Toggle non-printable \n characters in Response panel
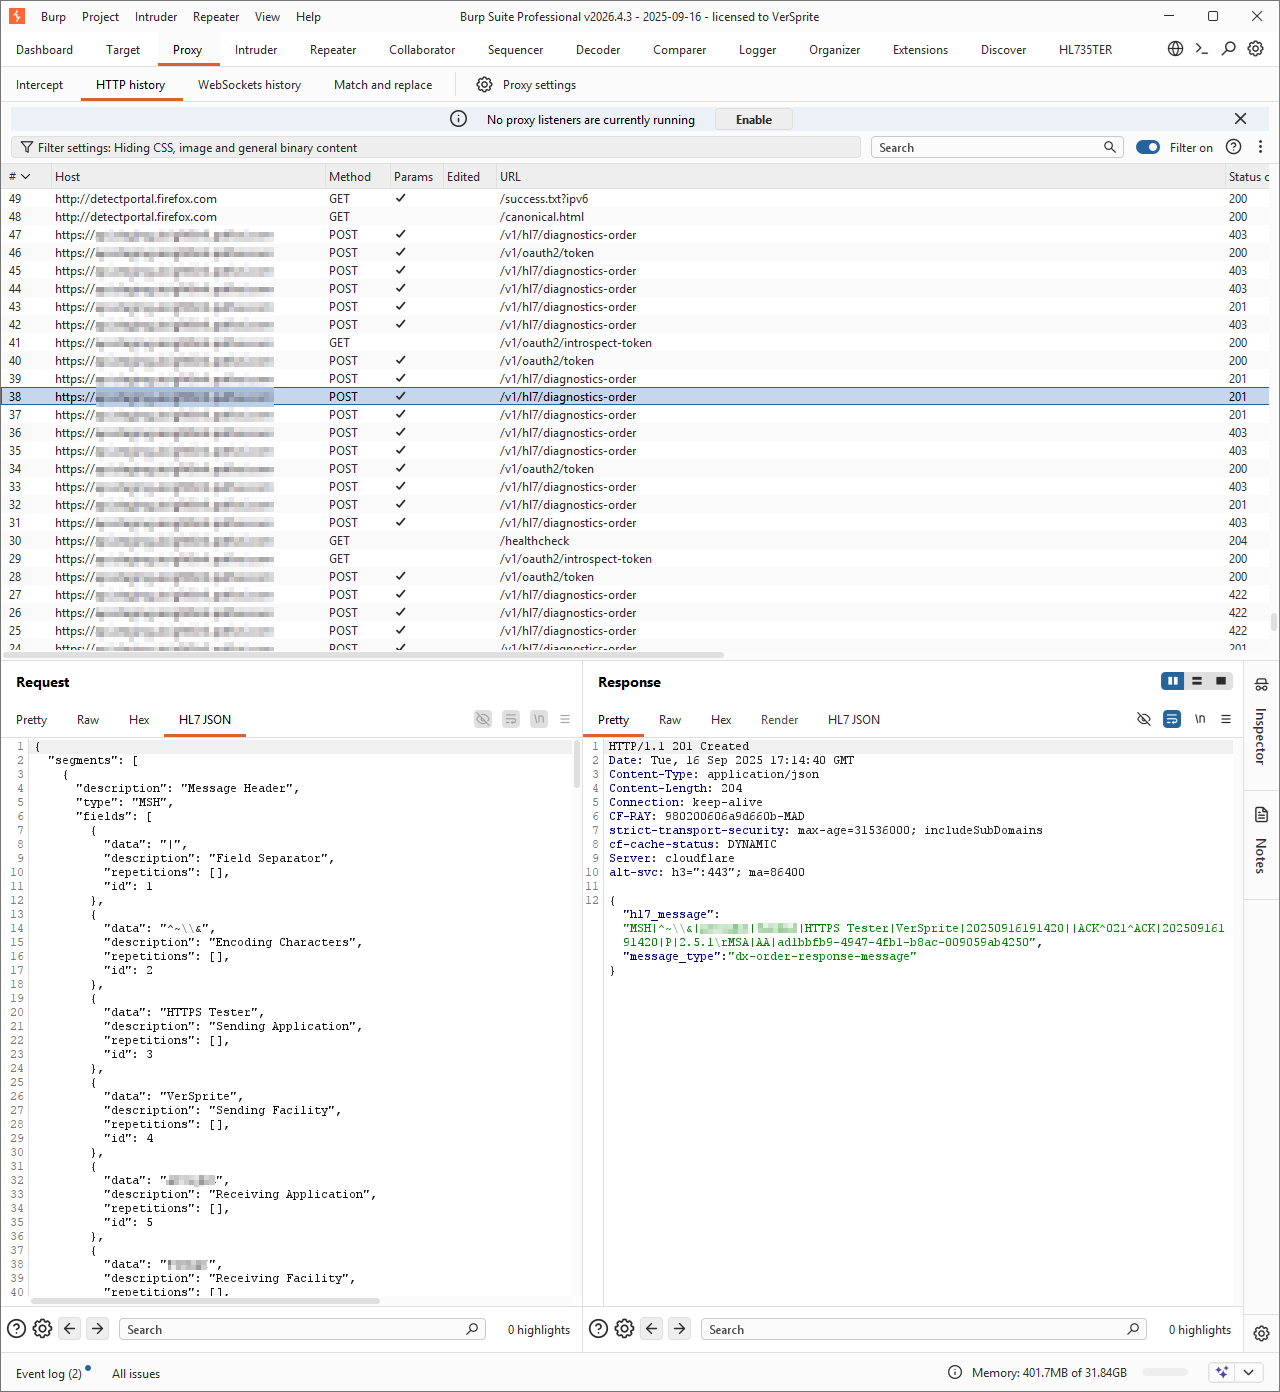The width and height of the screenshot is (1280, 1392). [1200, 719]
